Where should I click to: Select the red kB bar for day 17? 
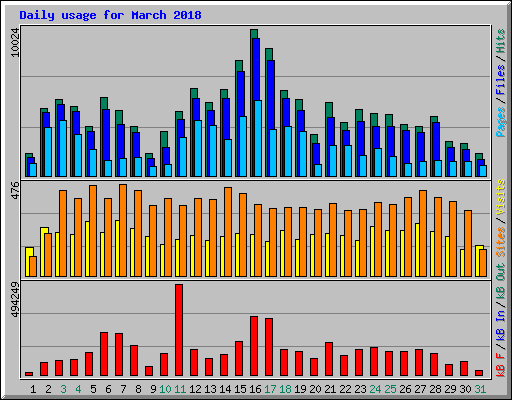269,347
